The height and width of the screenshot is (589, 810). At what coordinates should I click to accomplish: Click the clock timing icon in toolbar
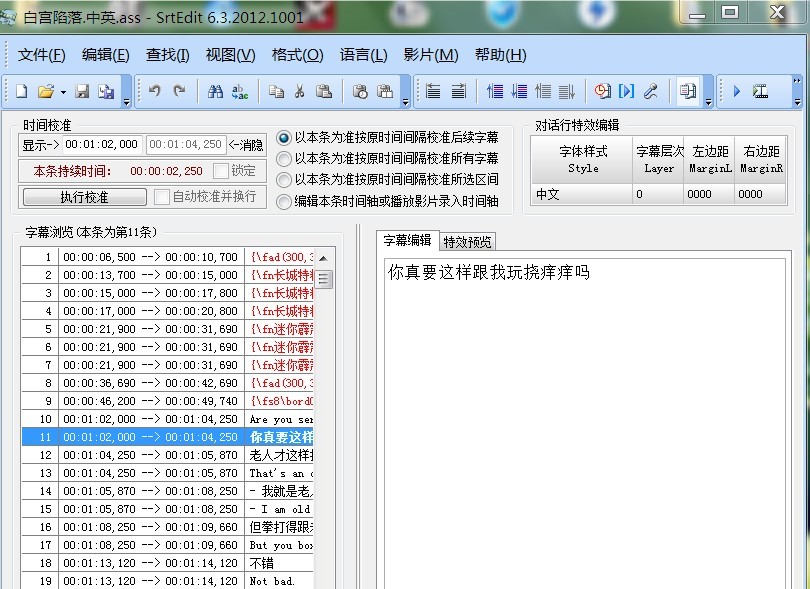click(602, 92)
